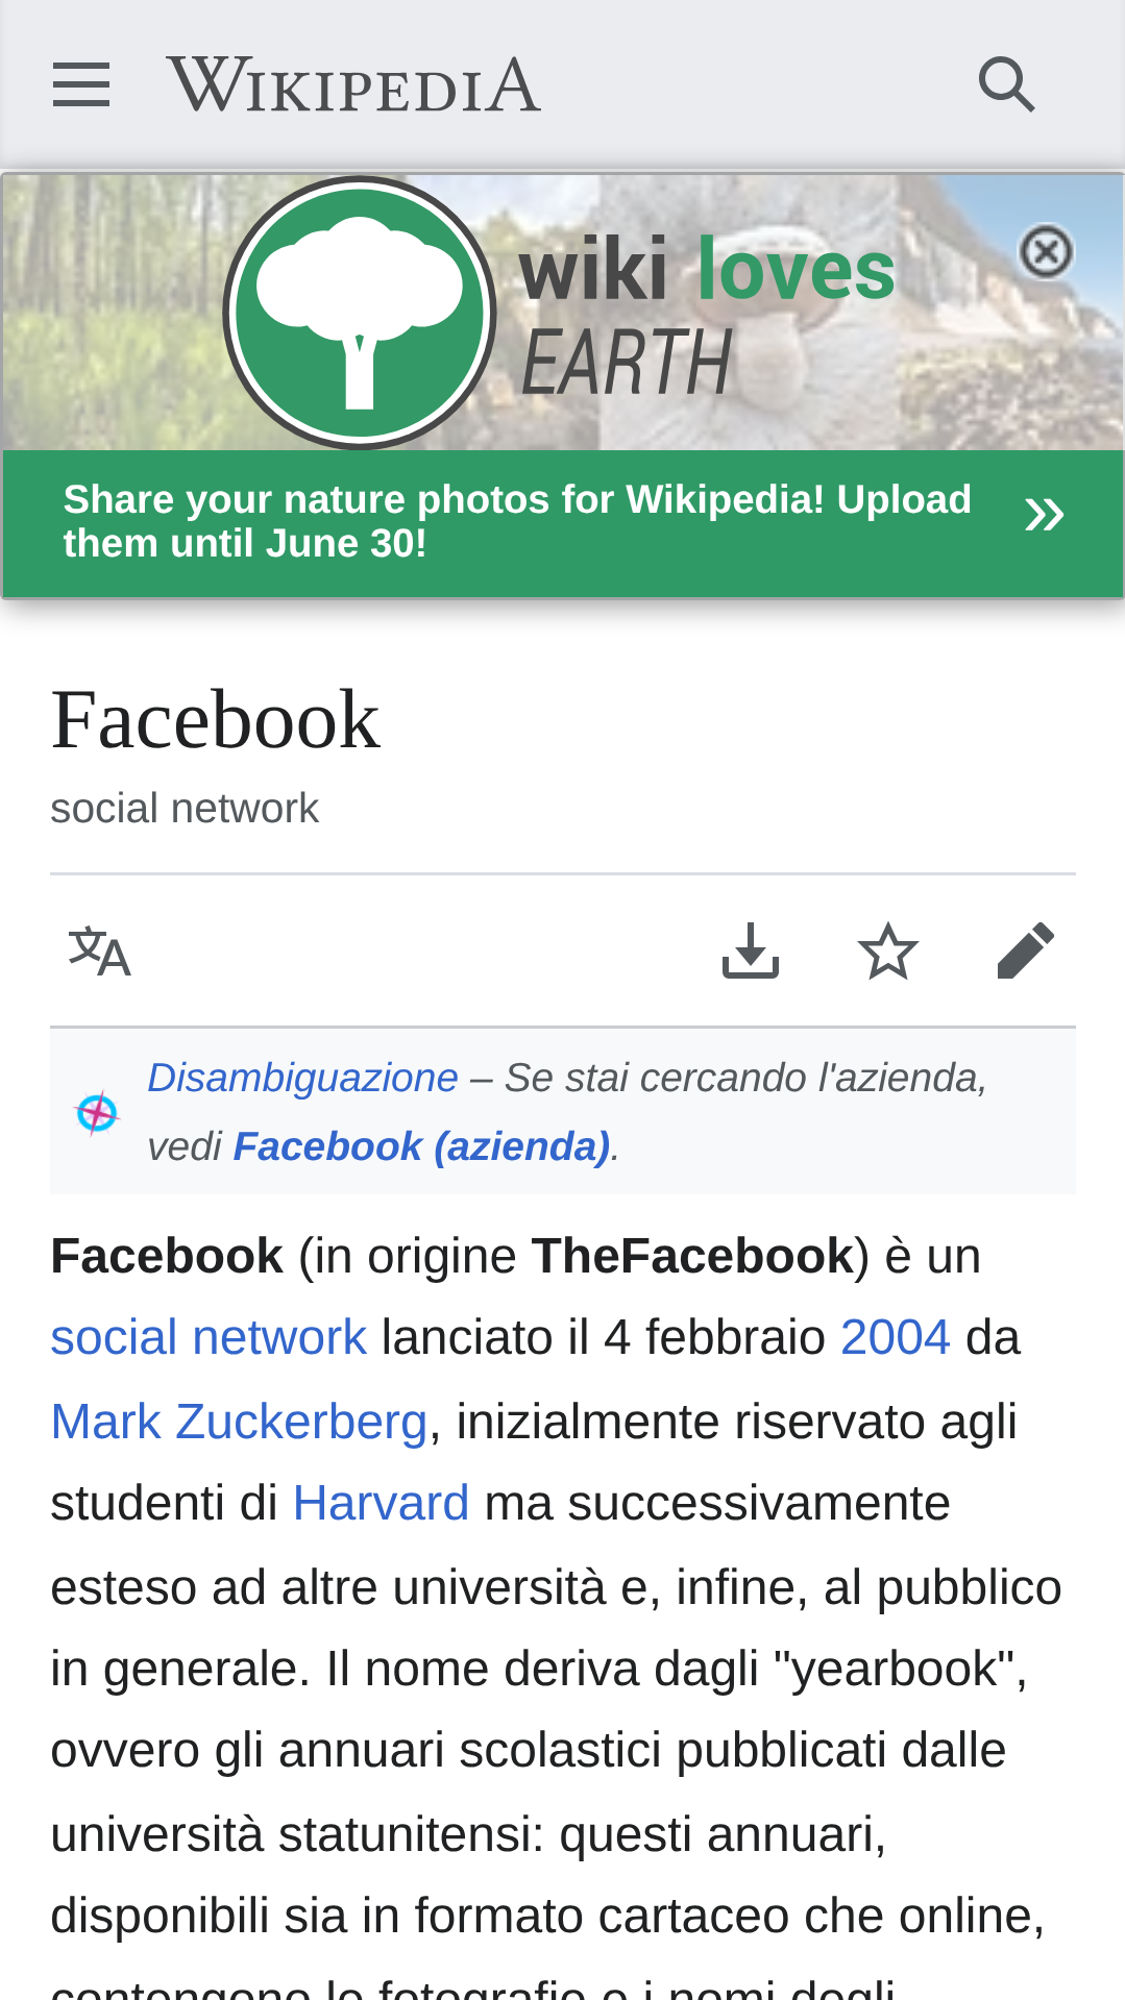Expand banner with double chevron arrow
Screen dimensions: 1125x2000
(x=1044, y=515)
